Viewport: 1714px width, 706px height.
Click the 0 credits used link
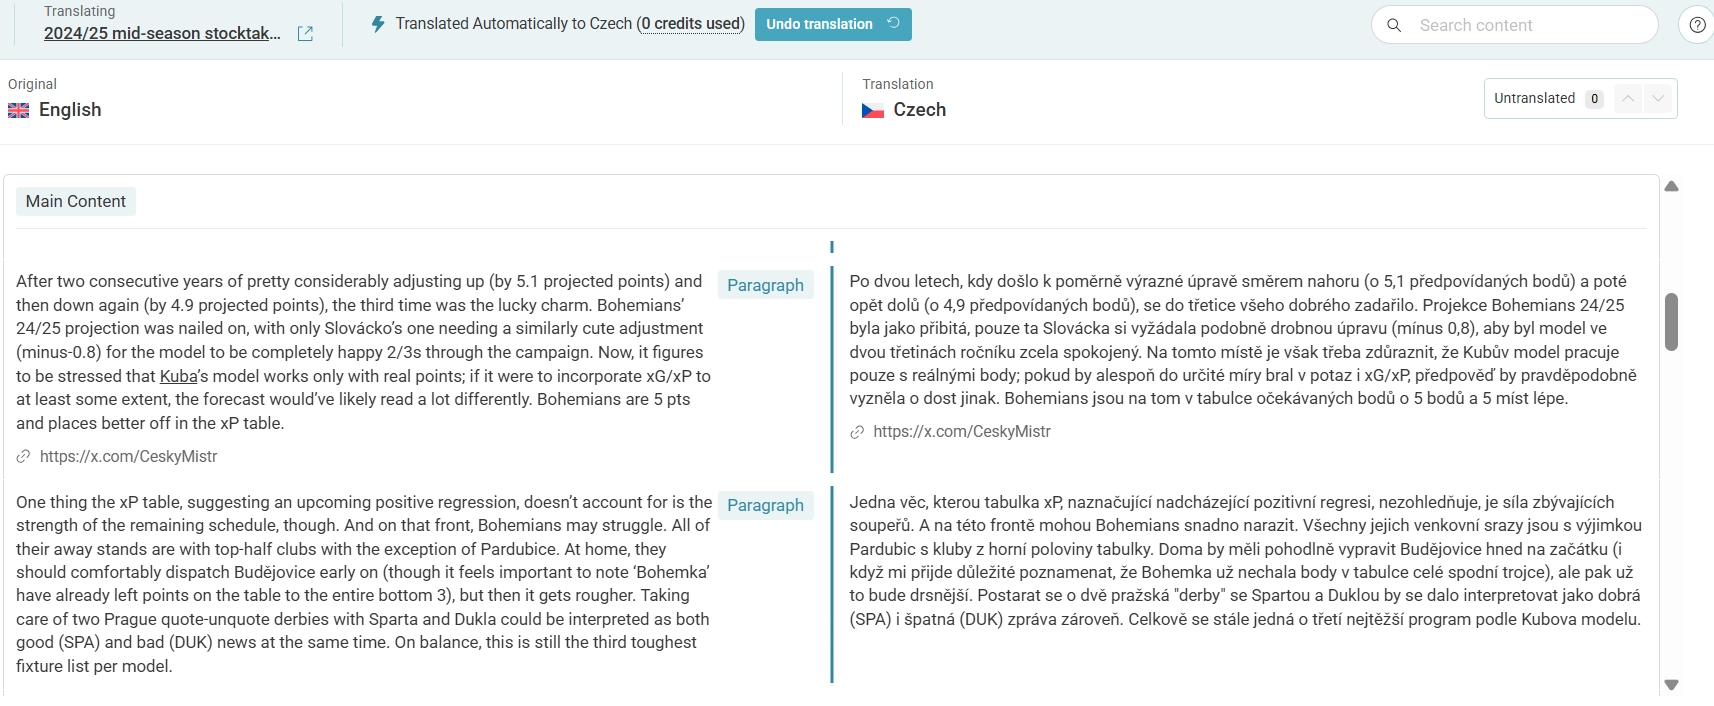coord(692,24)
